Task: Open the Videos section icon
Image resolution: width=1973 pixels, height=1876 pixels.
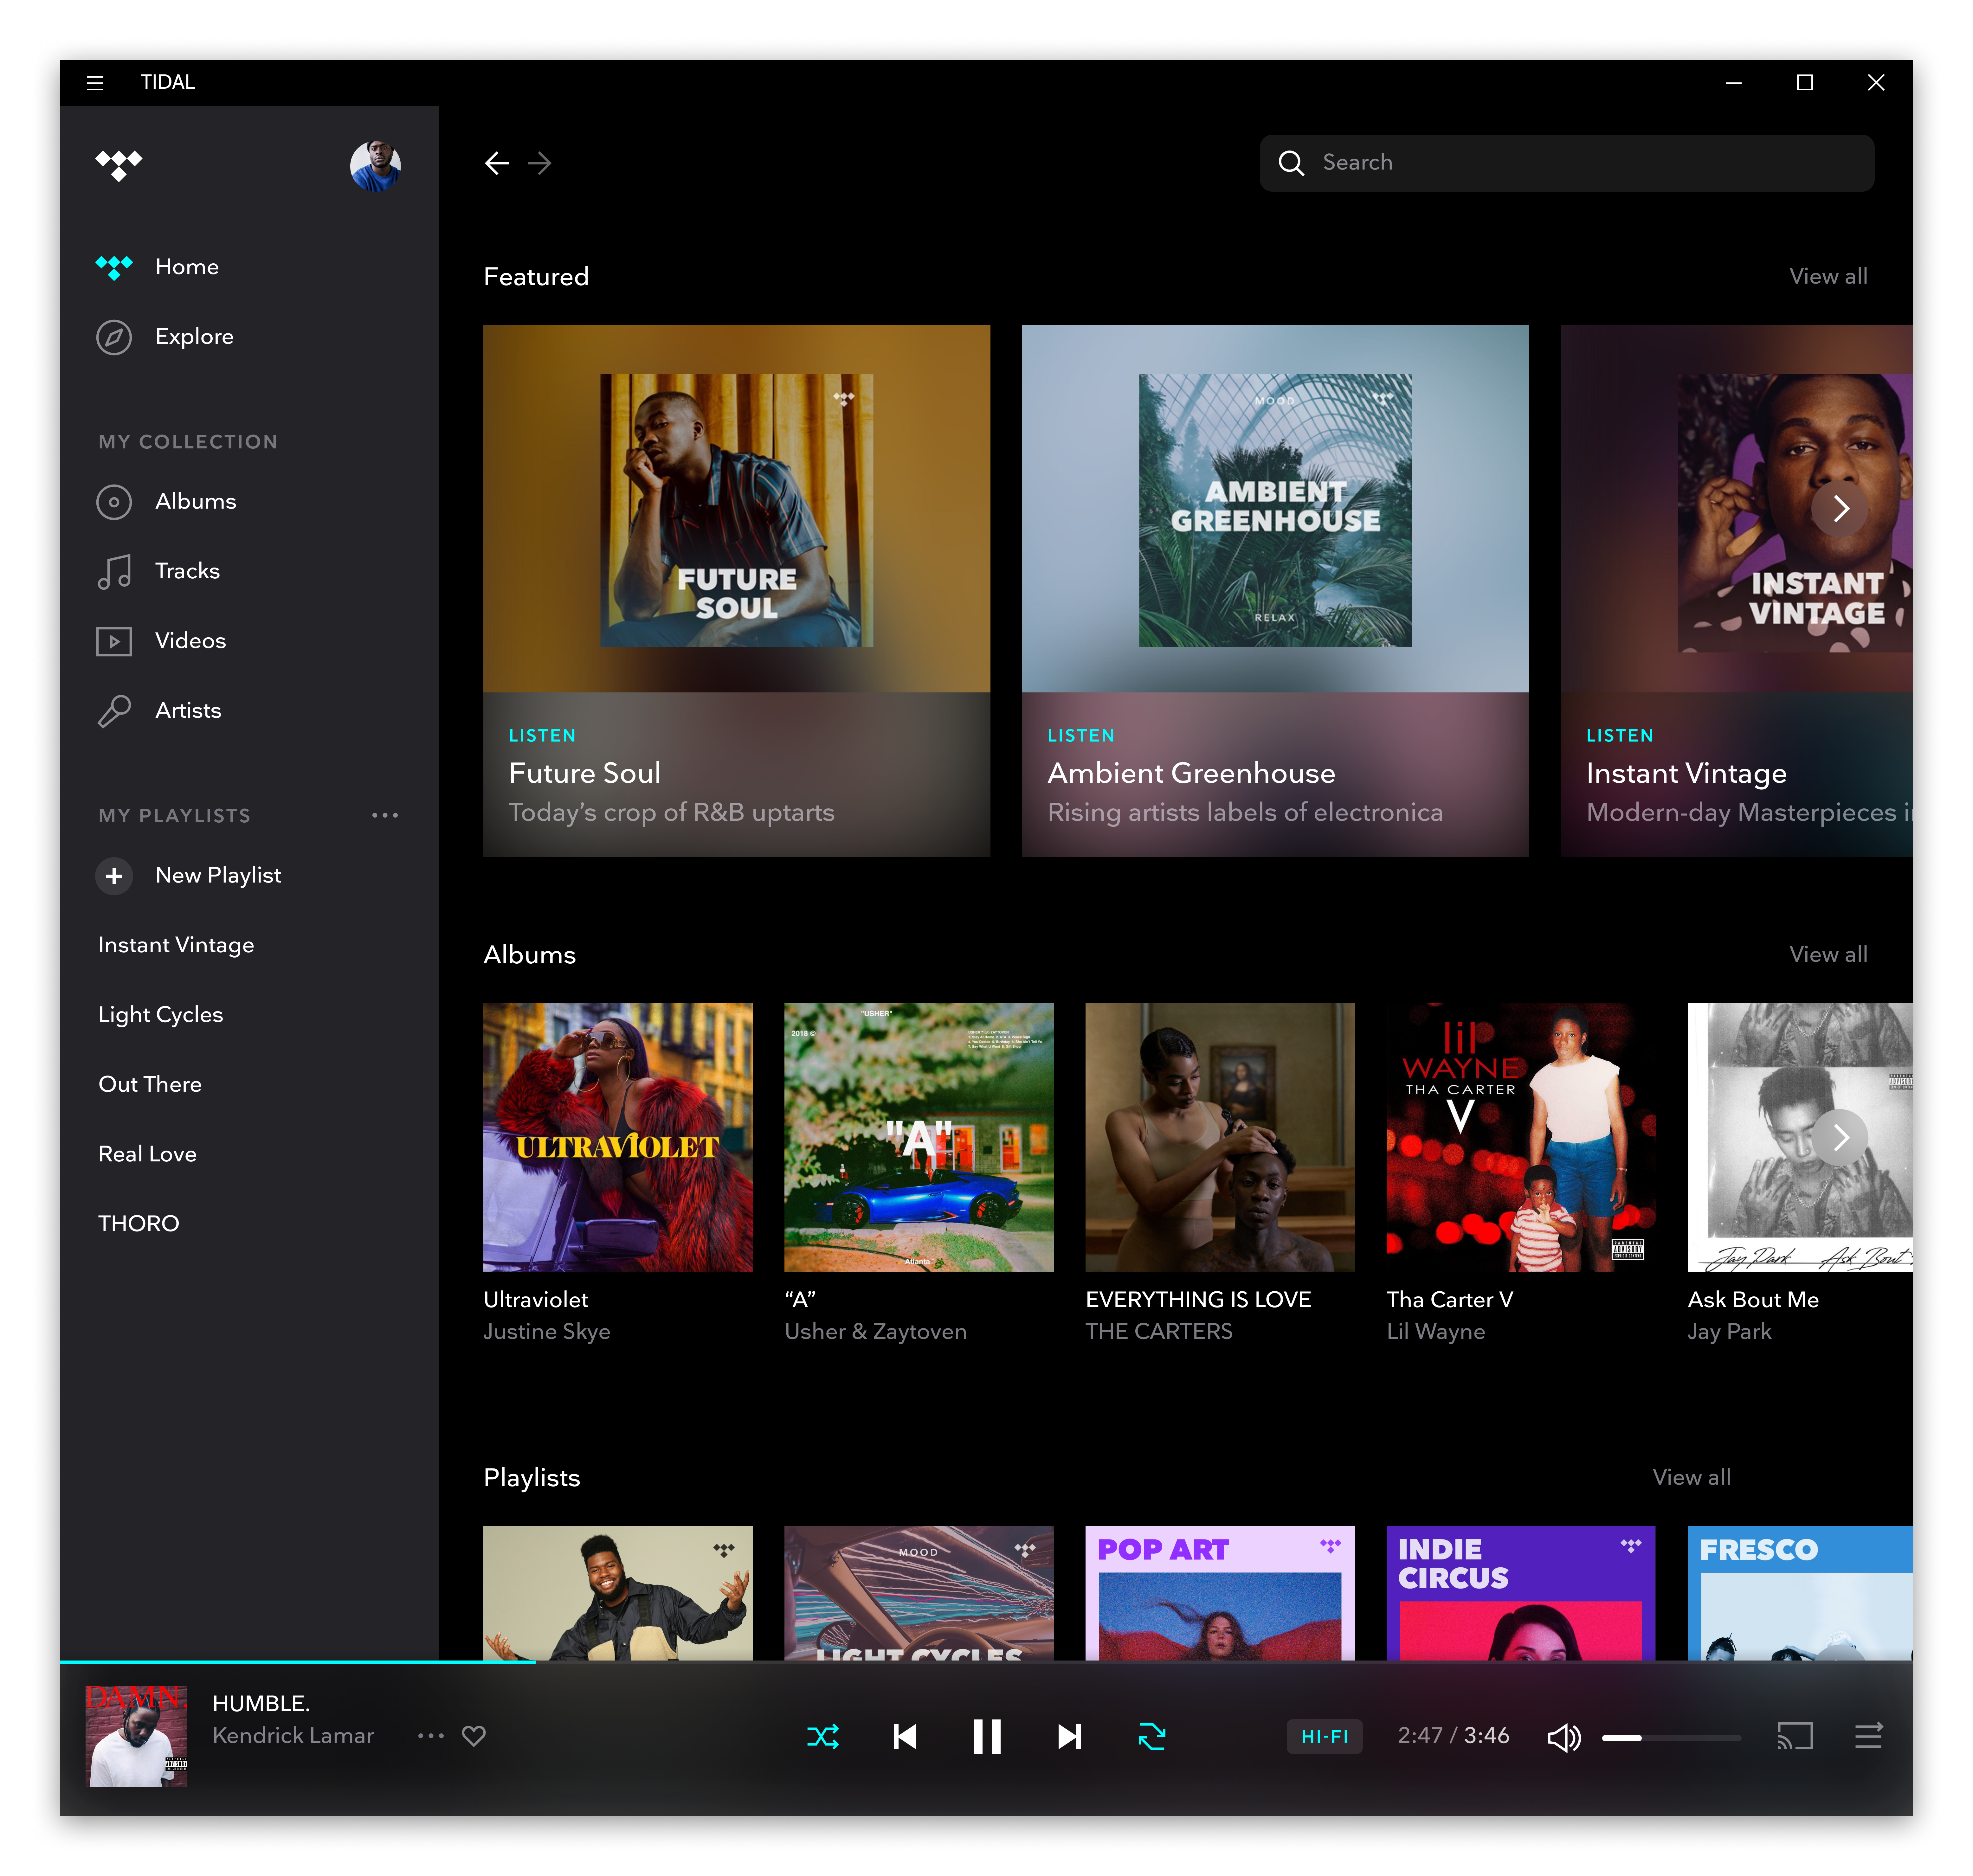Action: pos(114,641)
